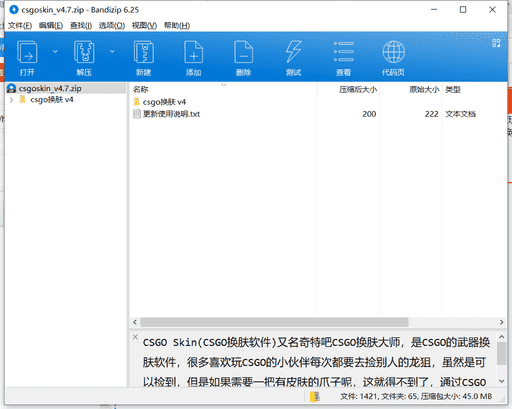Click the original size value 222
This screenshot has width=512, height=409.
(431, 114)
